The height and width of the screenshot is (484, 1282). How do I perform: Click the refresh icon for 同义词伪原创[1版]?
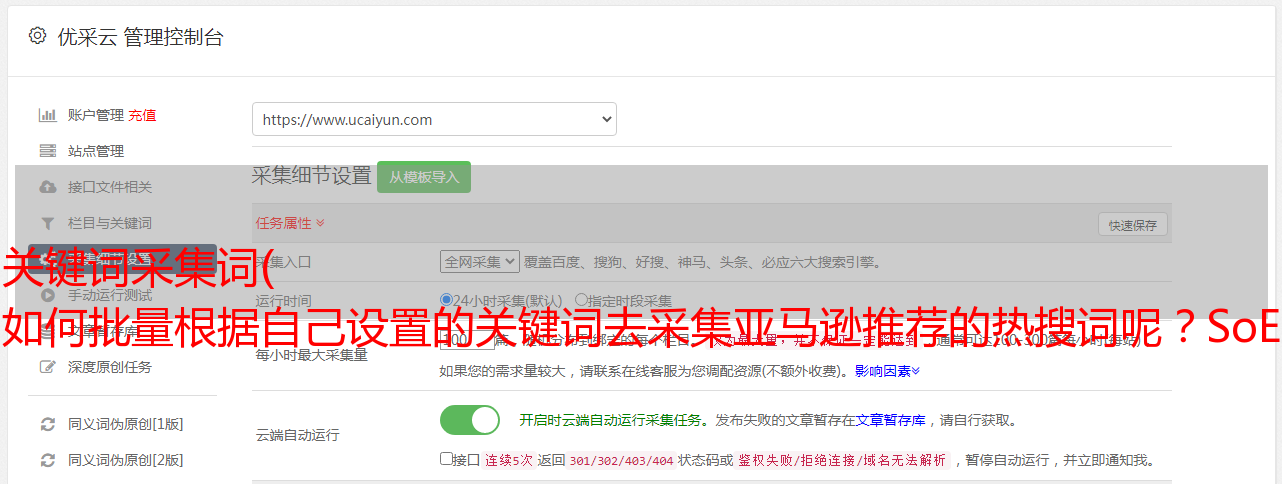point(47,424)
